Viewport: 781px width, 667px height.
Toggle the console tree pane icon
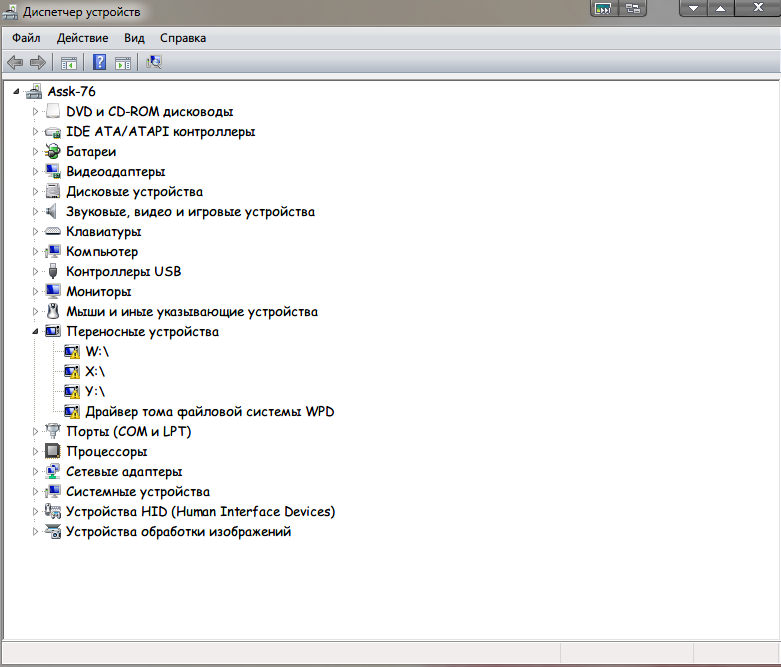point(69,63)
